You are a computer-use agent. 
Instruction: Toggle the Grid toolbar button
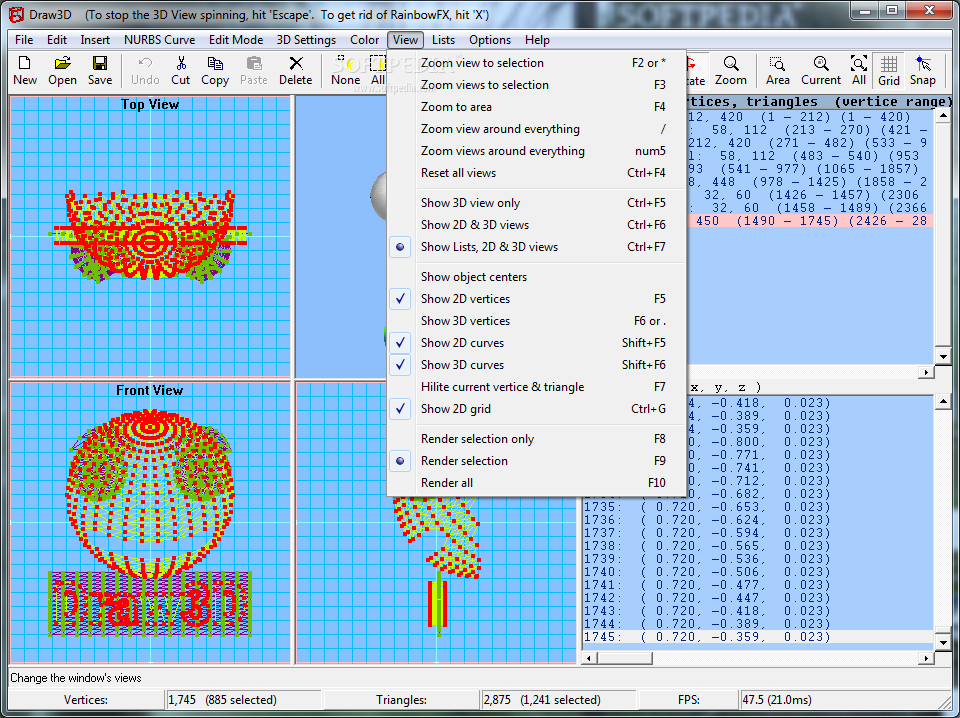(889, 70)
